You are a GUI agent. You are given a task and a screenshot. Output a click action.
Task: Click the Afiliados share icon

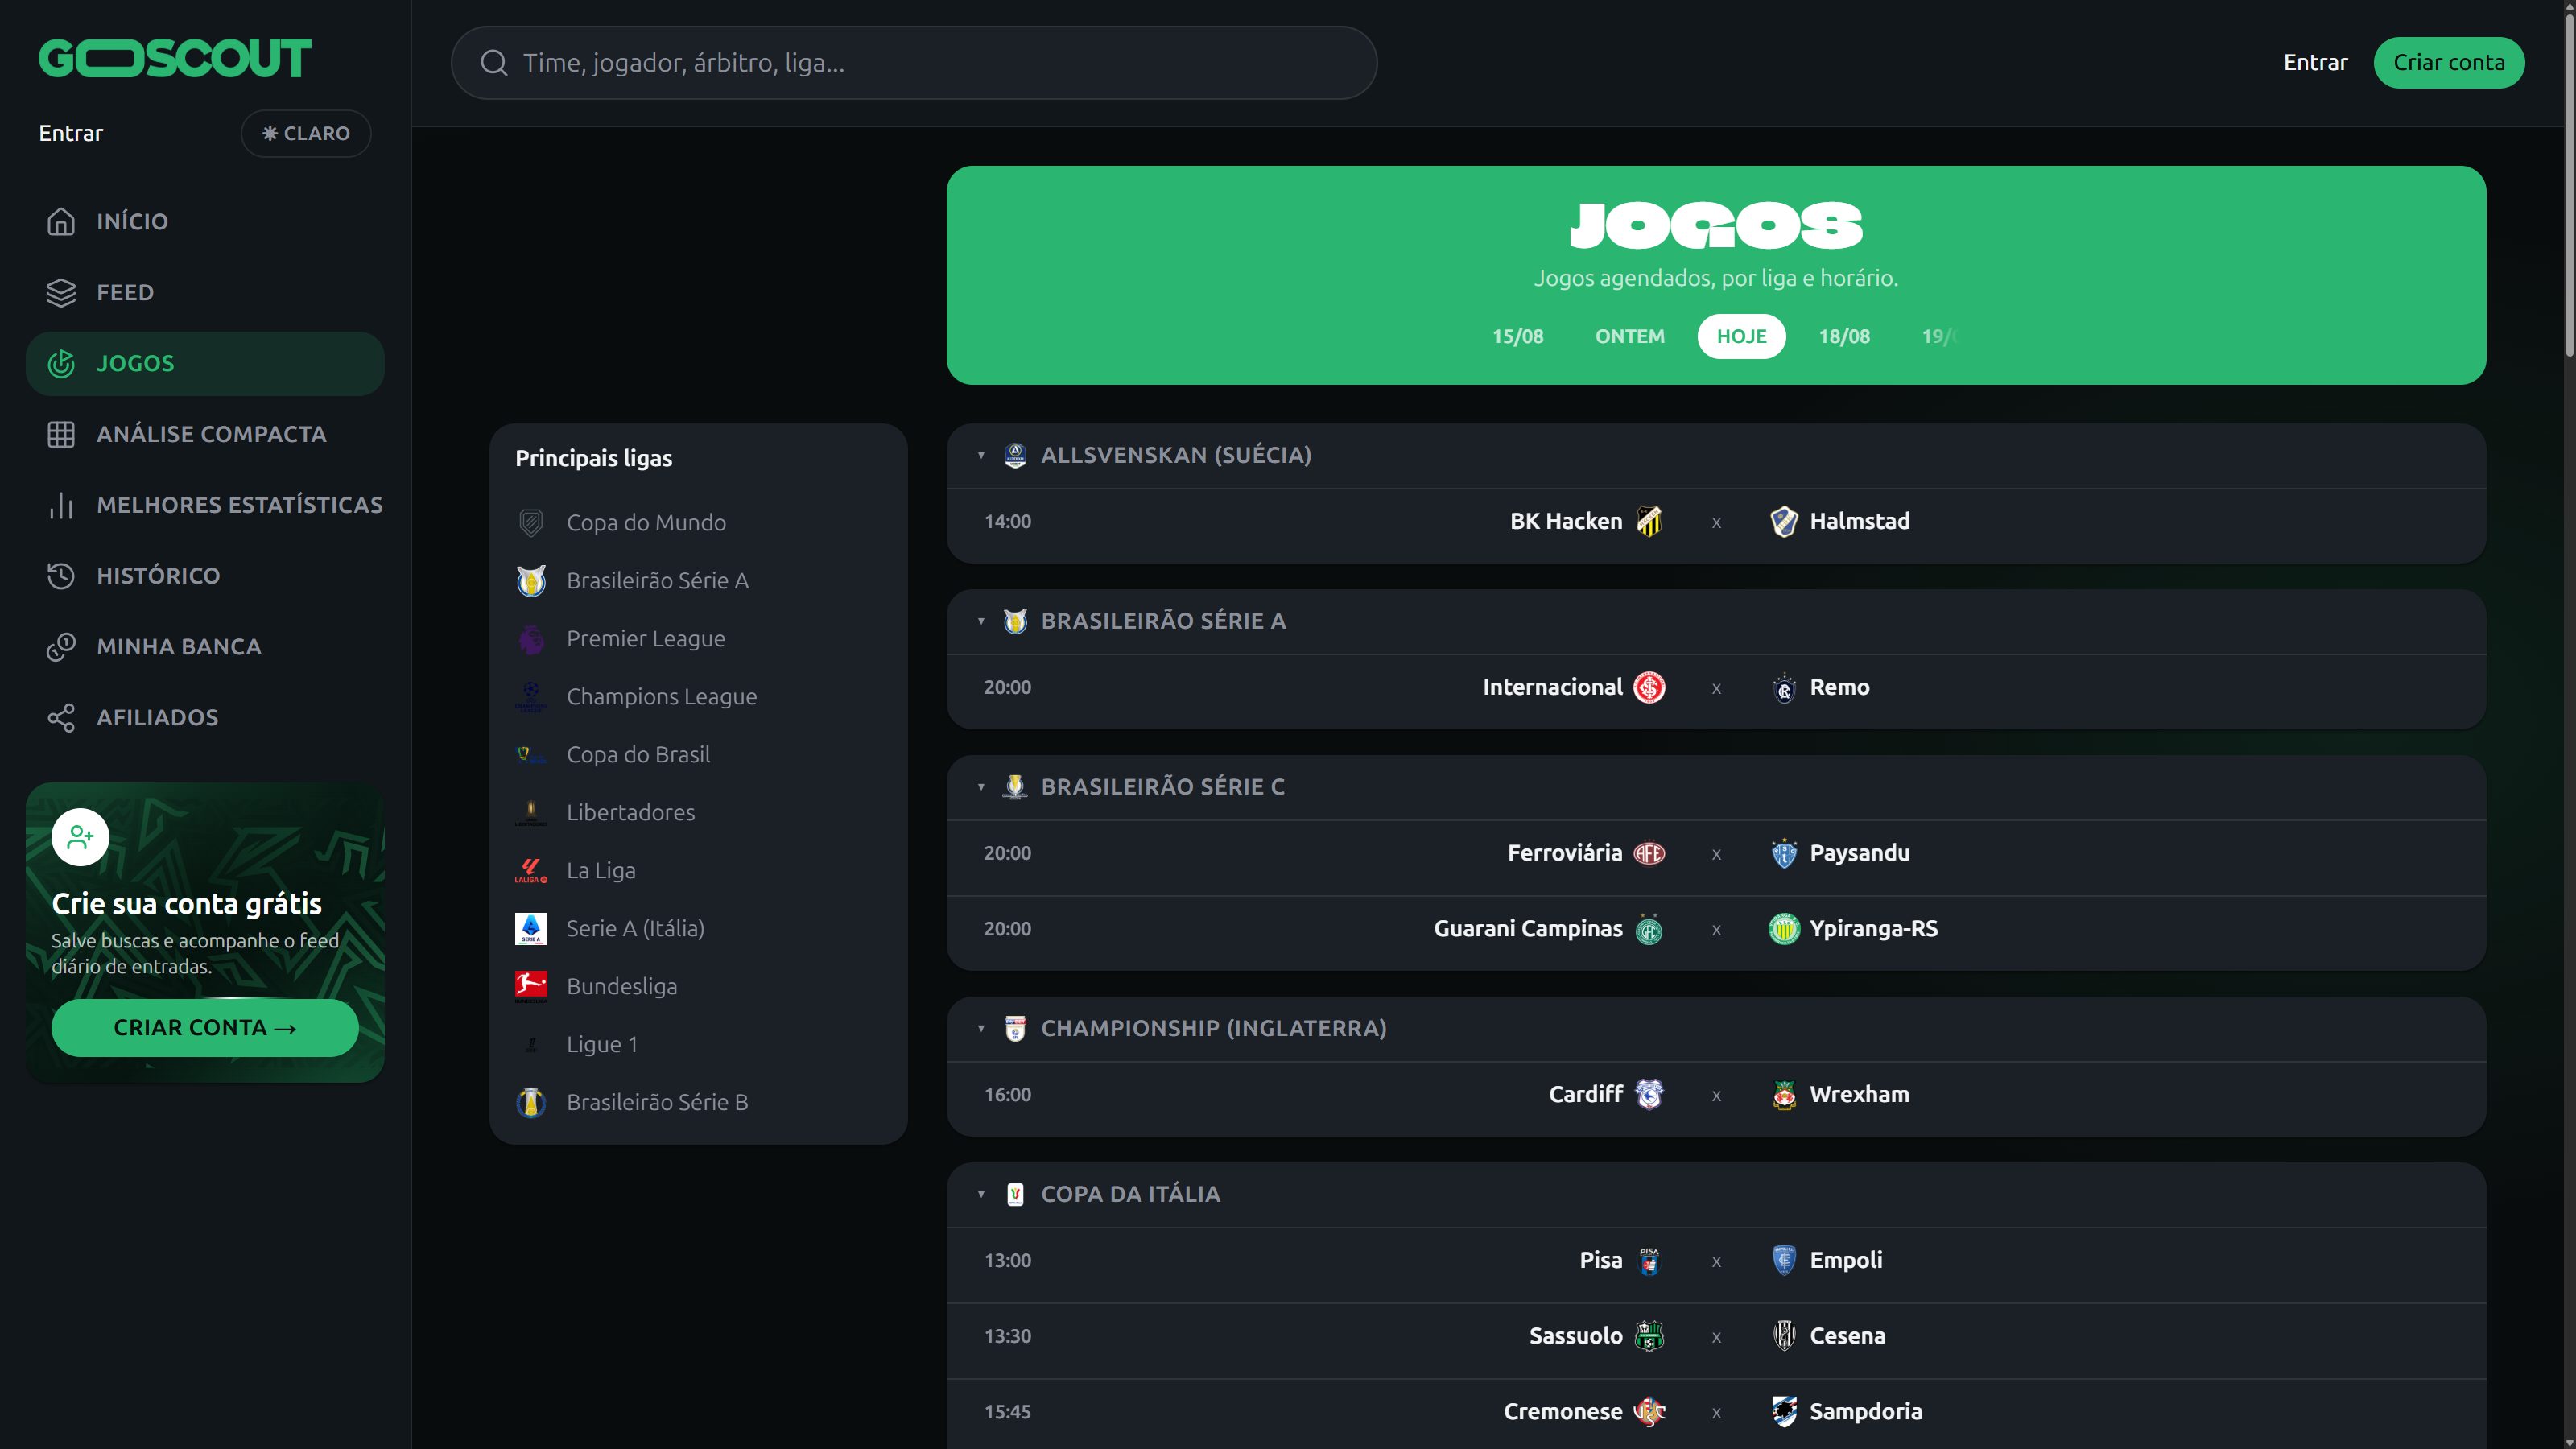coord(61,718)
